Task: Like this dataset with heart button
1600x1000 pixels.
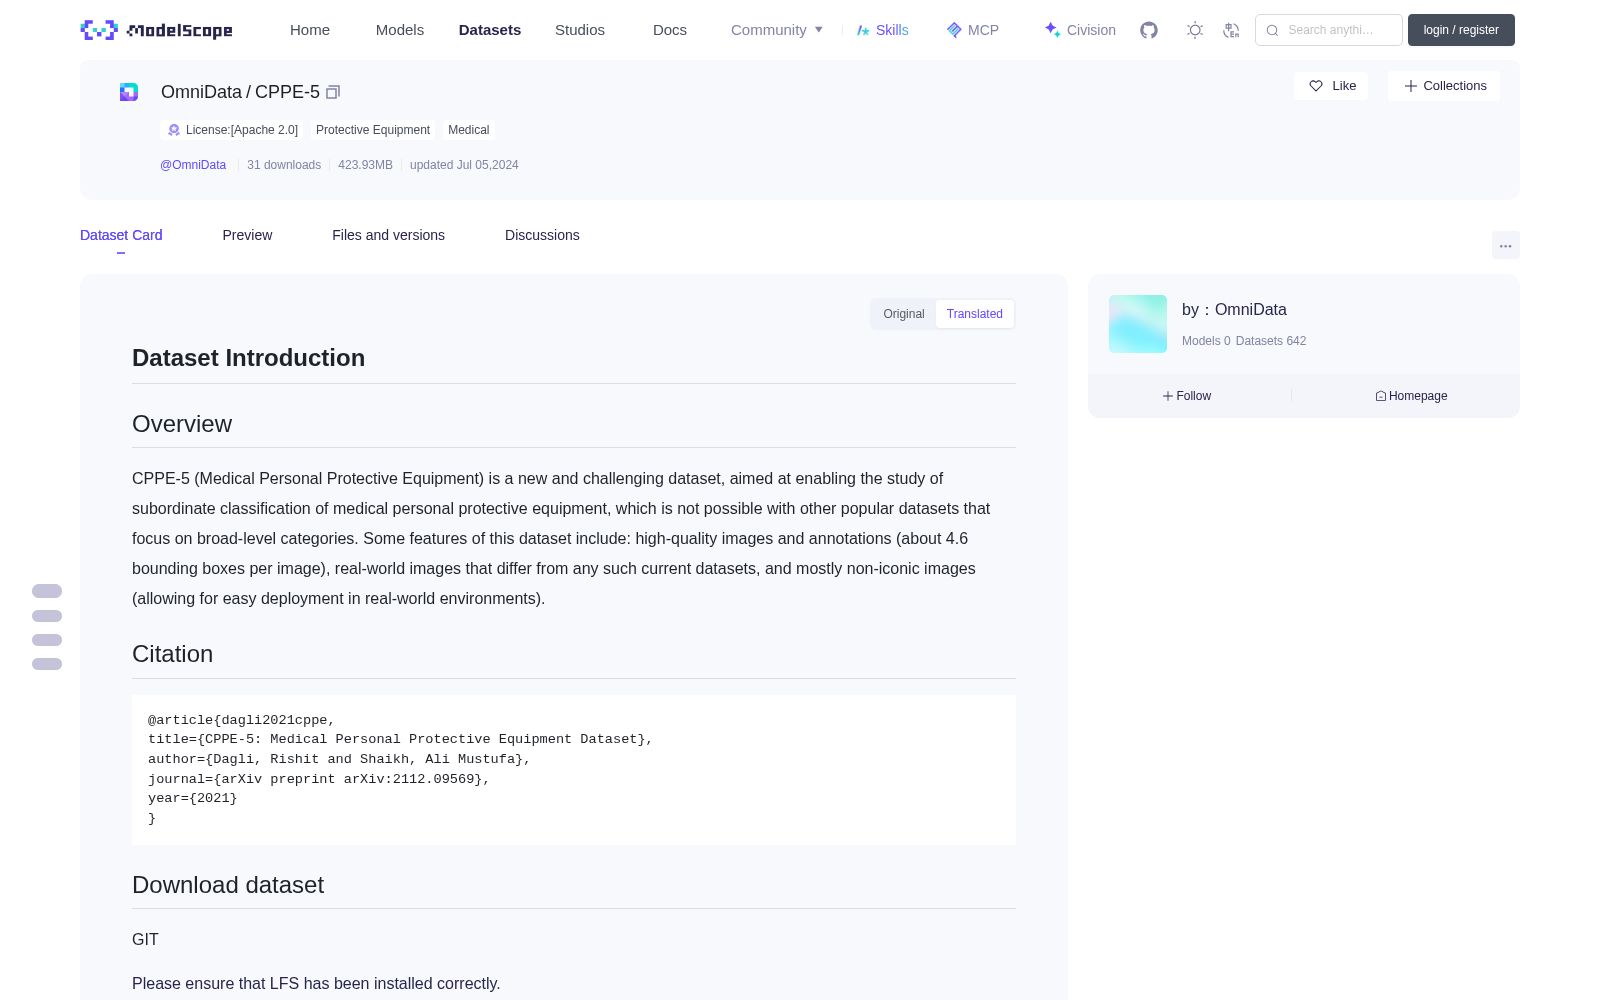Action: tap(1332, 86)
